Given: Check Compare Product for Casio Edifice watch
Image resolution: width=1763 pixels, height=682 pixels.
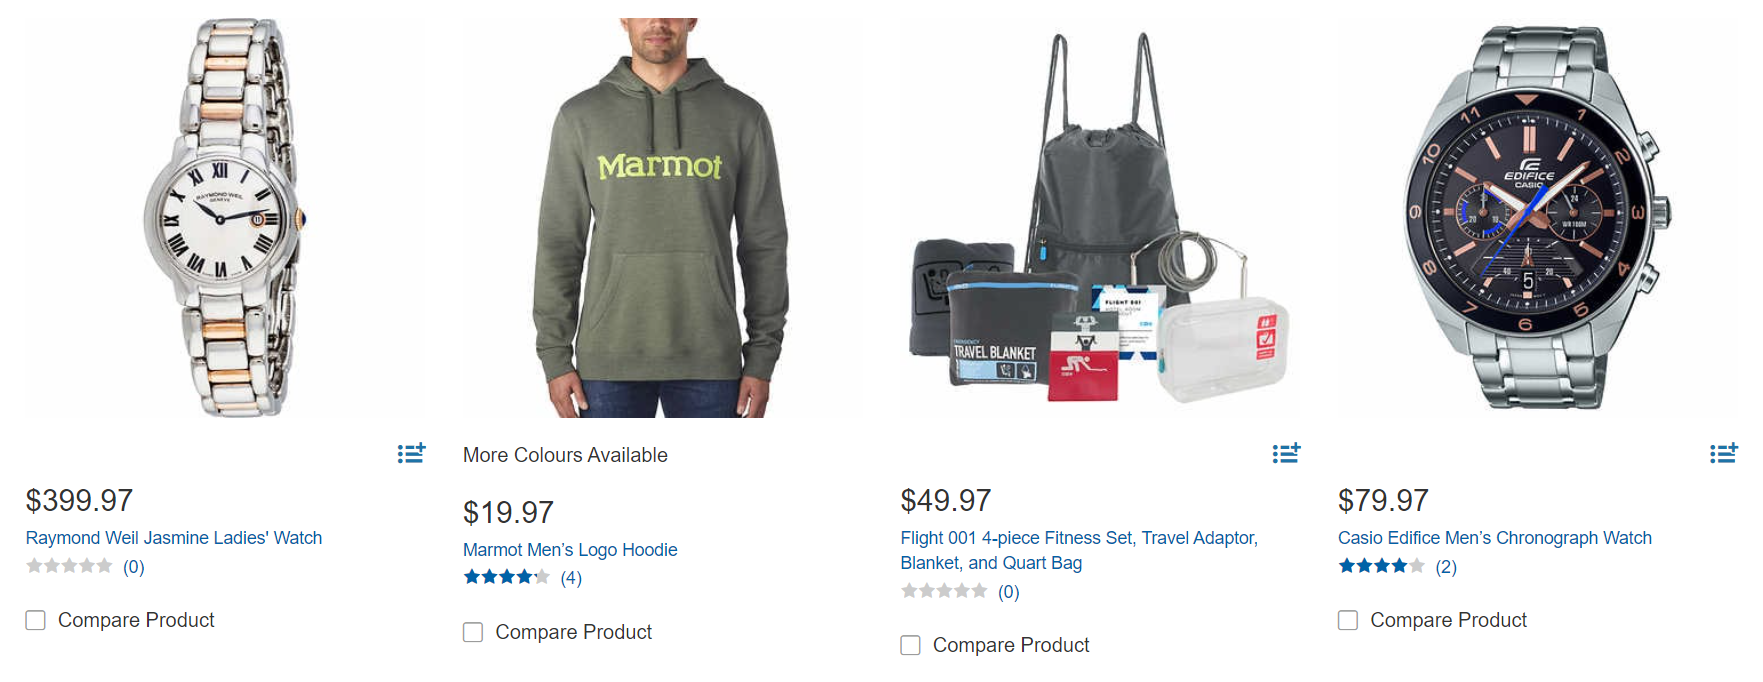Looking at the screenshot, I should (1348, 620).
